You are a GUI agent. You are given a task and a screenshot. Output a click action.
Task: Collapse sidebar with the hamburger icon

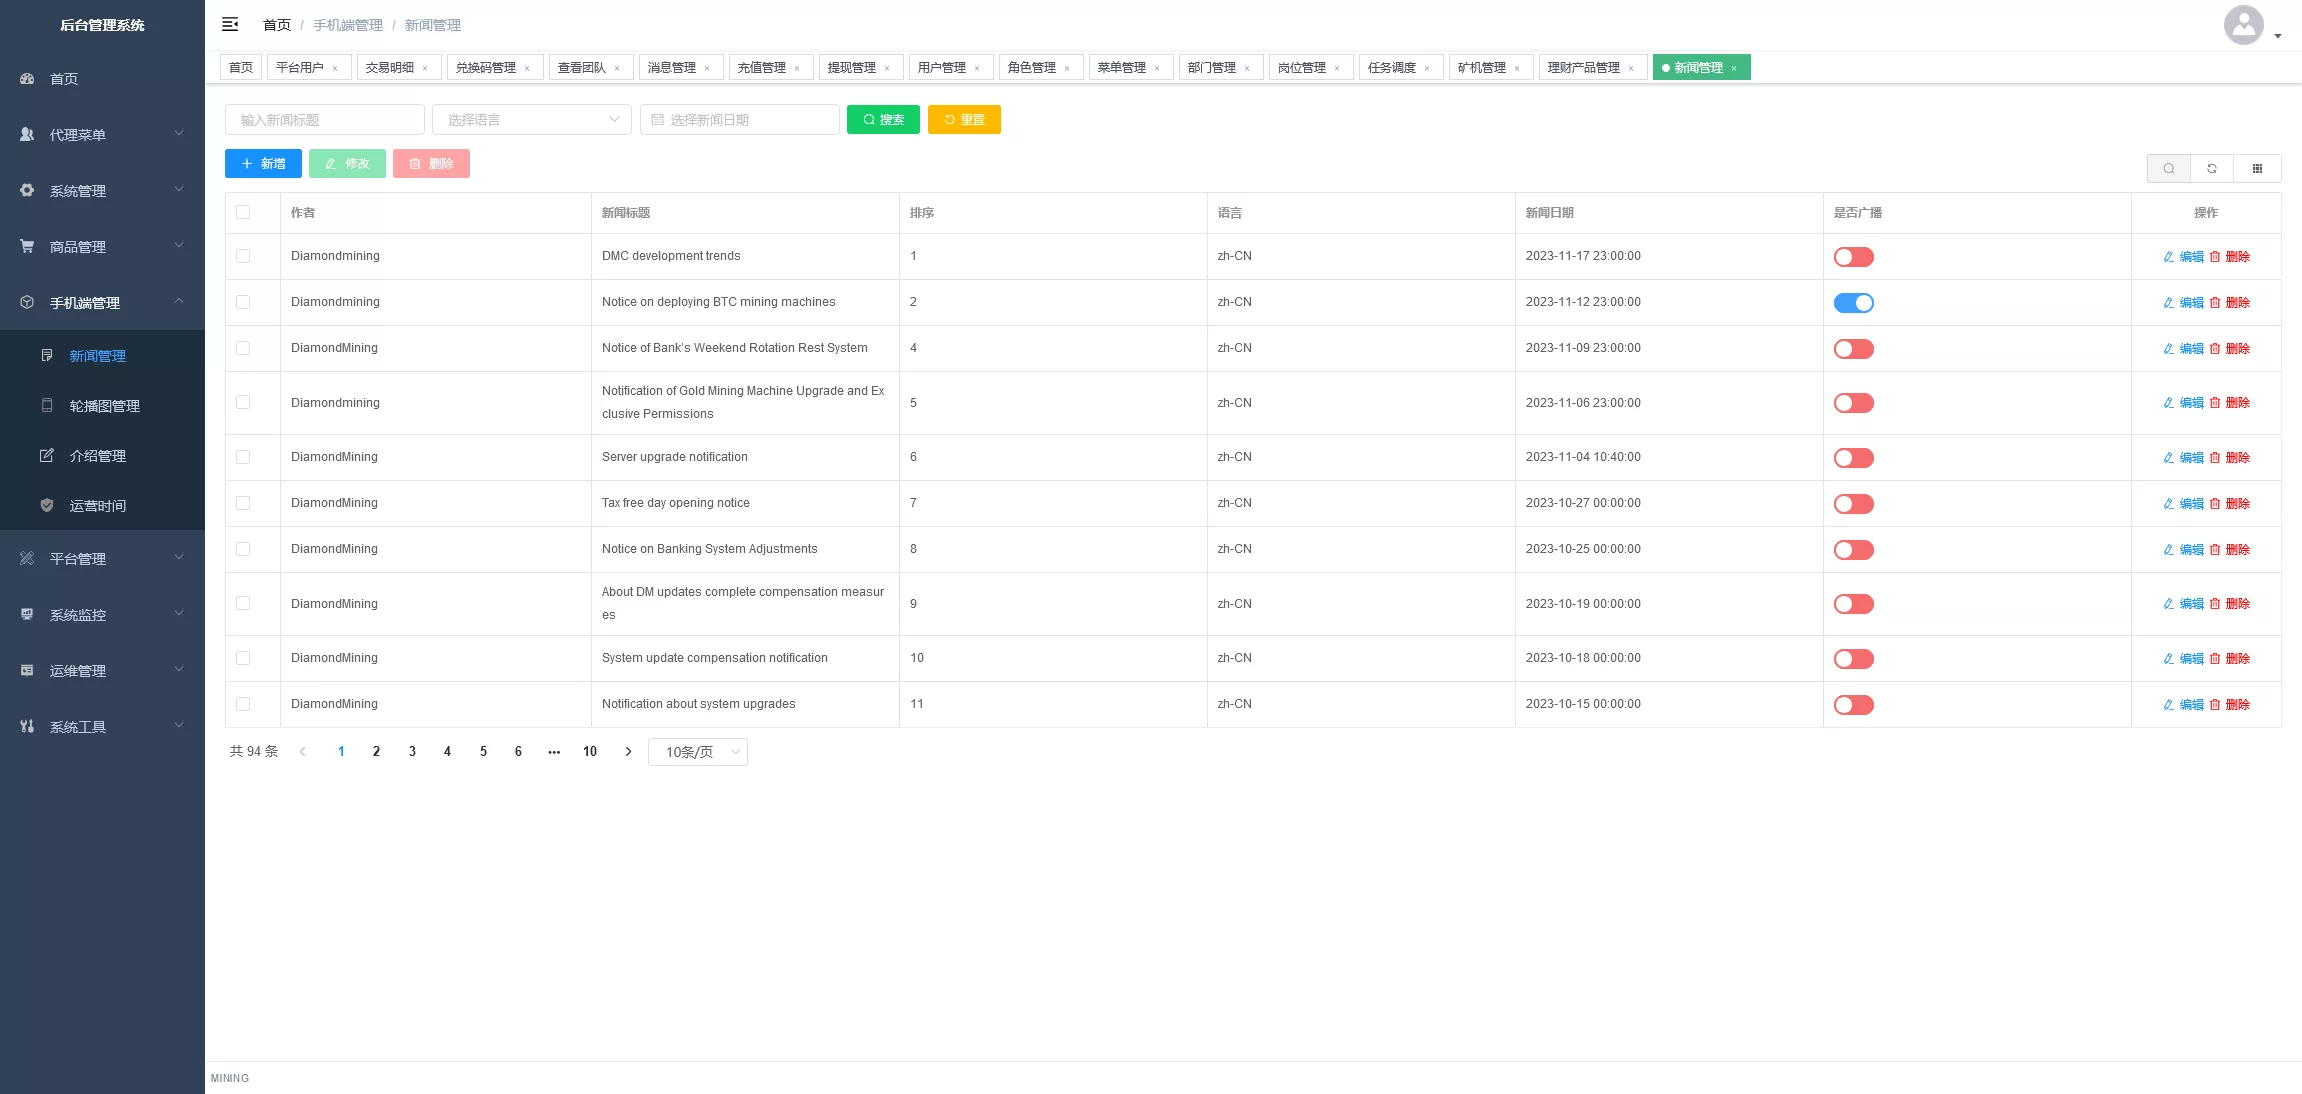click(230, 24)
